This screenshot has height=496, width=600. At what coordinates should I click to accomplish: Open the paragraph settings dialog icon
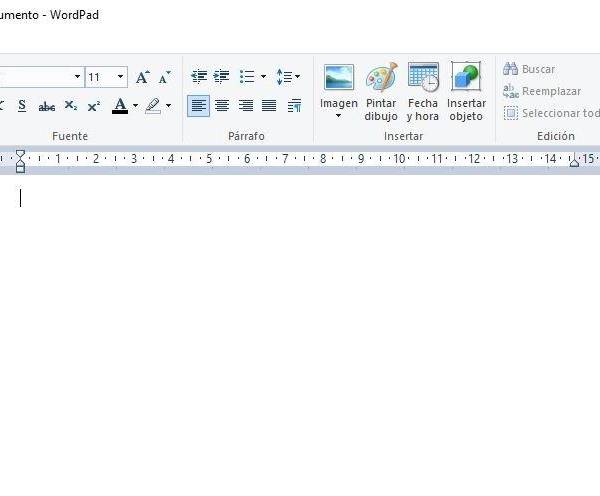(294, 106)
